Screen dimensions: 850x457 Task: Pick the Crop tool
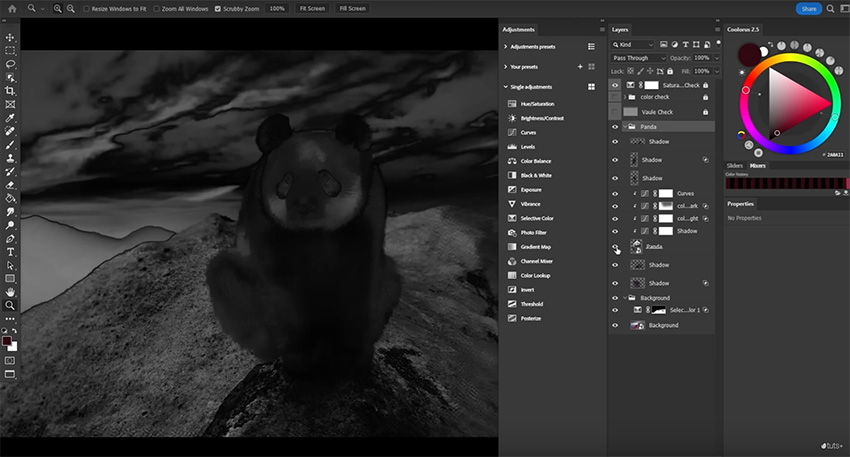point(10,90)
